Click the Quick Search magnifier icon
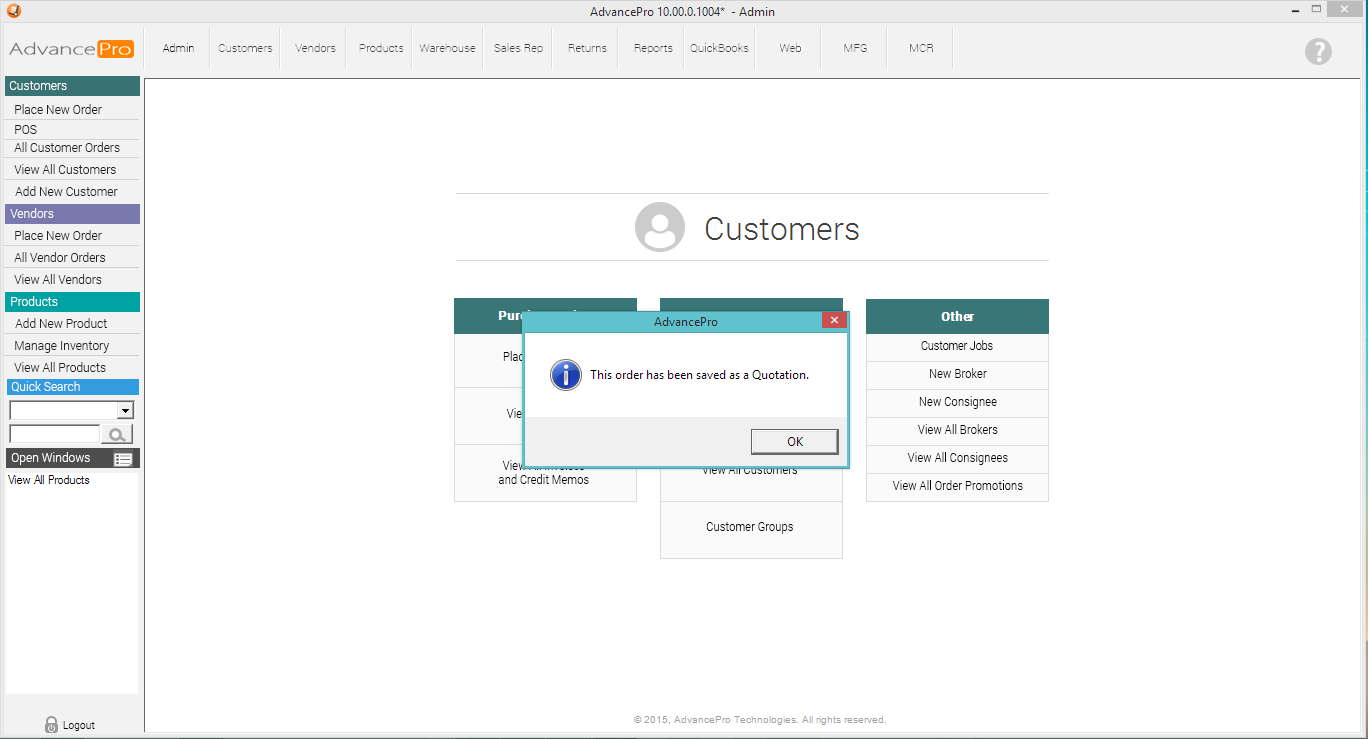1368x739 pixels. 117,434
